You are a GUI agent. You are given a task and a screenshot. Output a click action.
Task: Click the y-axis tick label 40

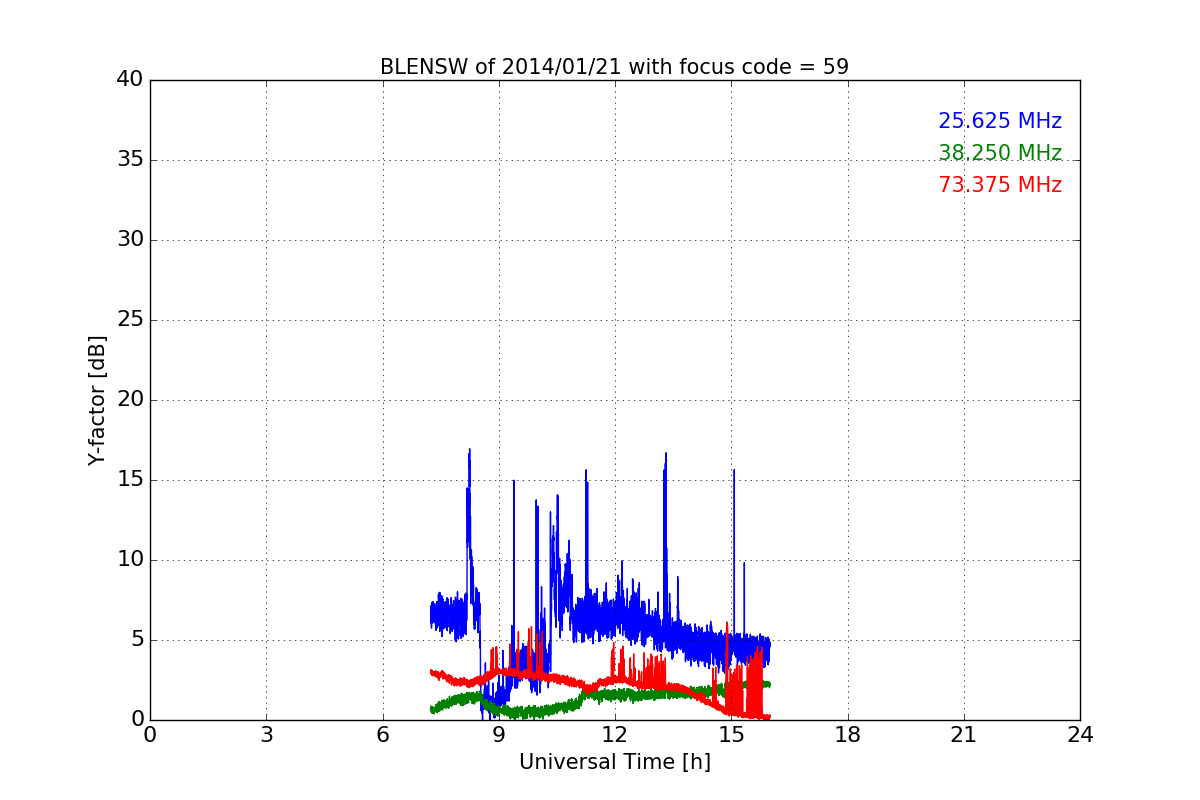[x=130, y=80]
